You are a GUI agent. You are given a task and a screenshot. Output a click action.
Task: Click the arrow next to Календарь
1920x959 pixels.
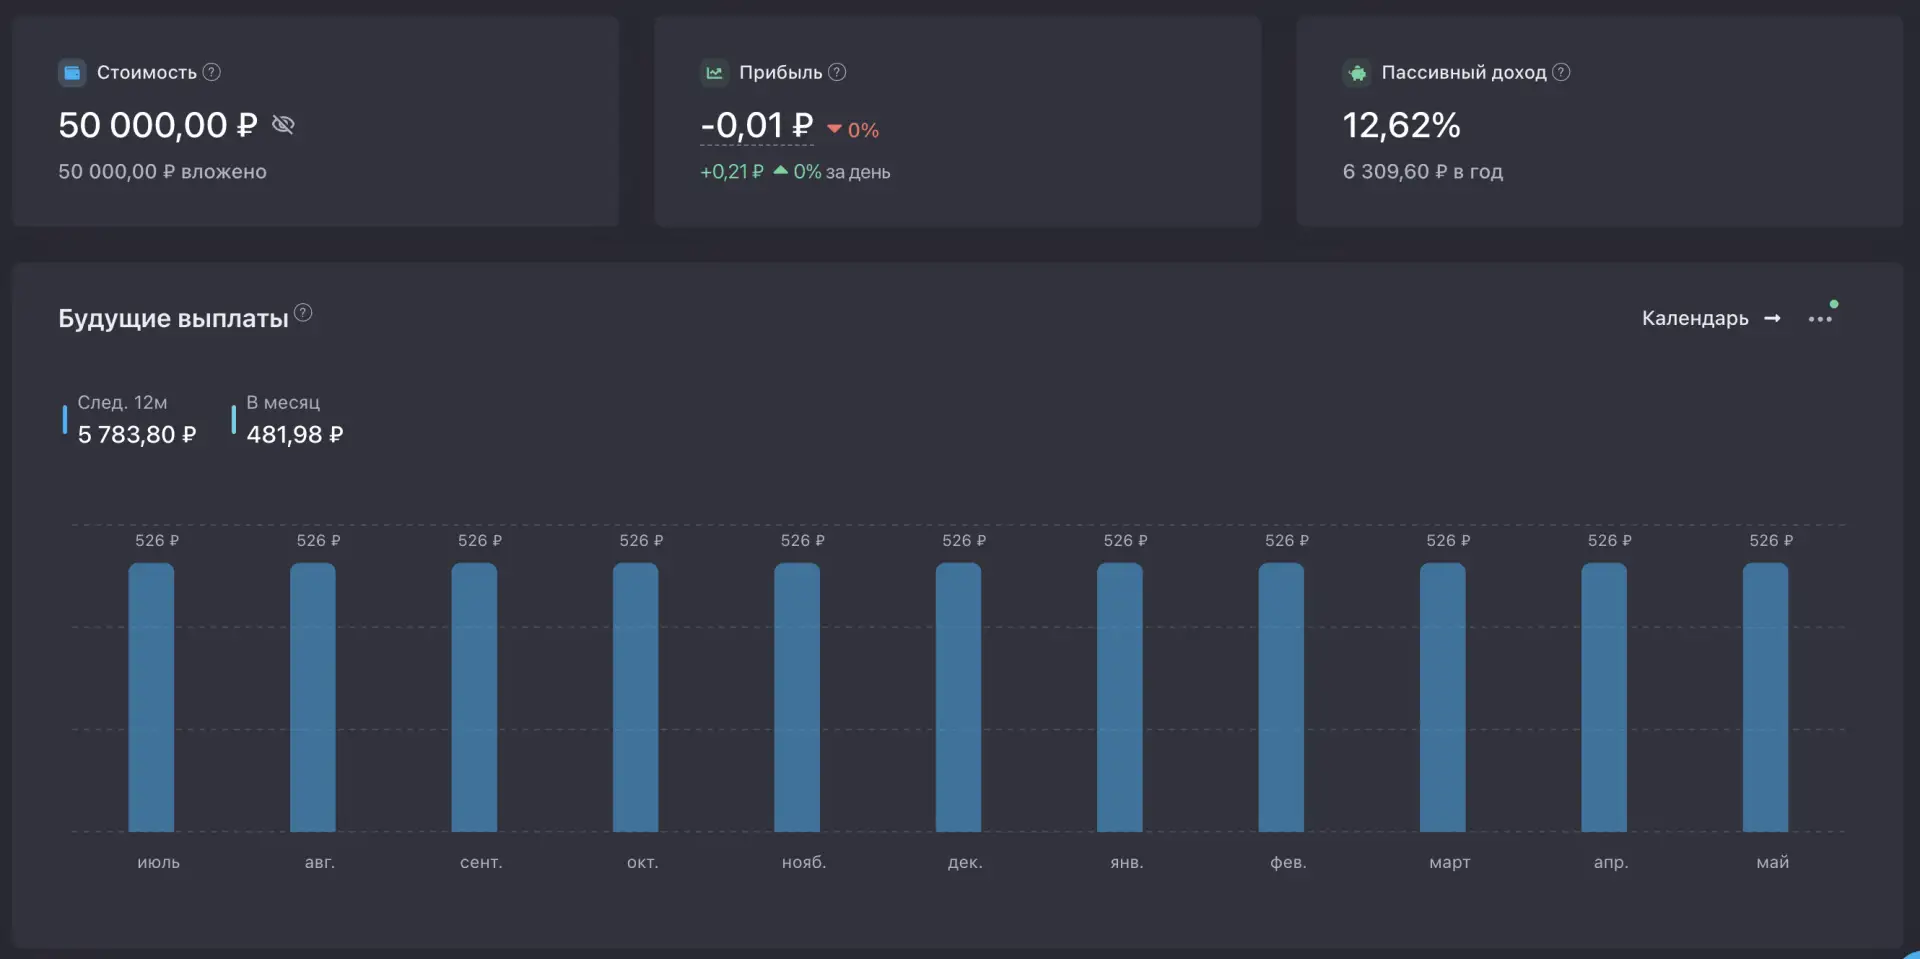[x=1772, y=318]
